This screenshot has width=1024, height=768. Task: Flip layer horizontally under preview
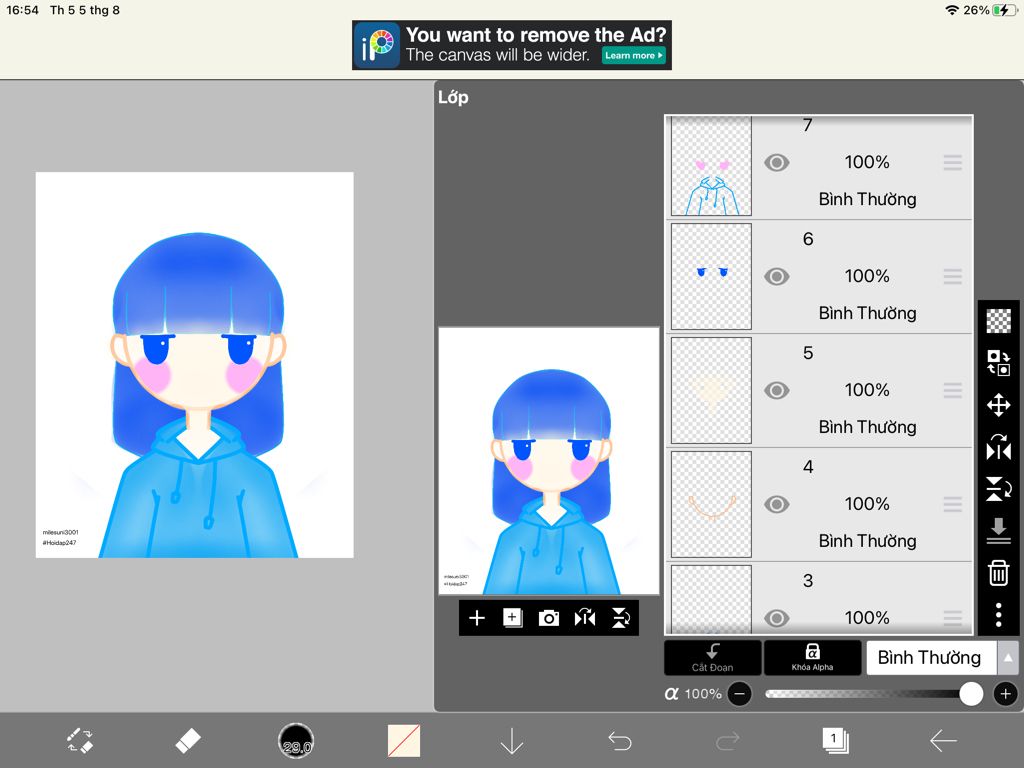(584, 618)
